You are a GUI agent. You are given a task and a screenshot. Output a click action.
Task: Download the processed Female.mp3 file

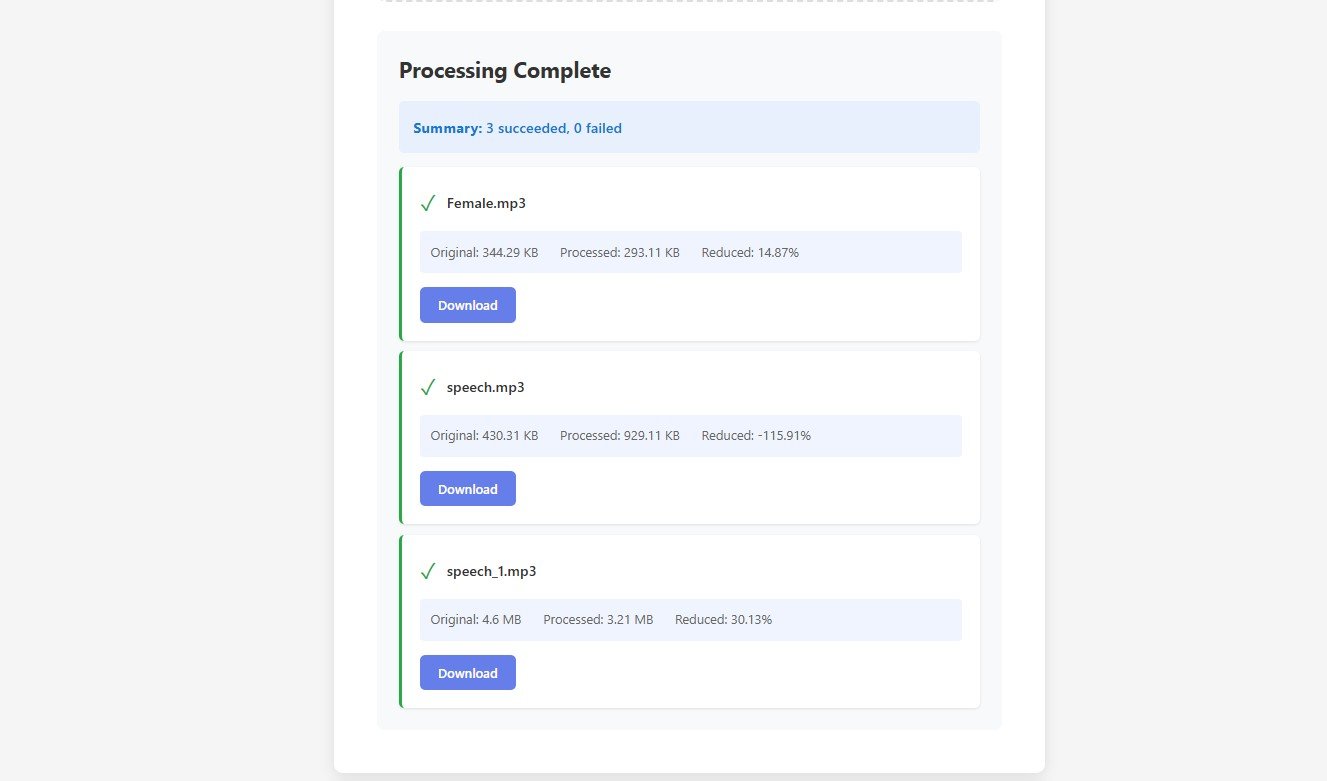(467, 305)
